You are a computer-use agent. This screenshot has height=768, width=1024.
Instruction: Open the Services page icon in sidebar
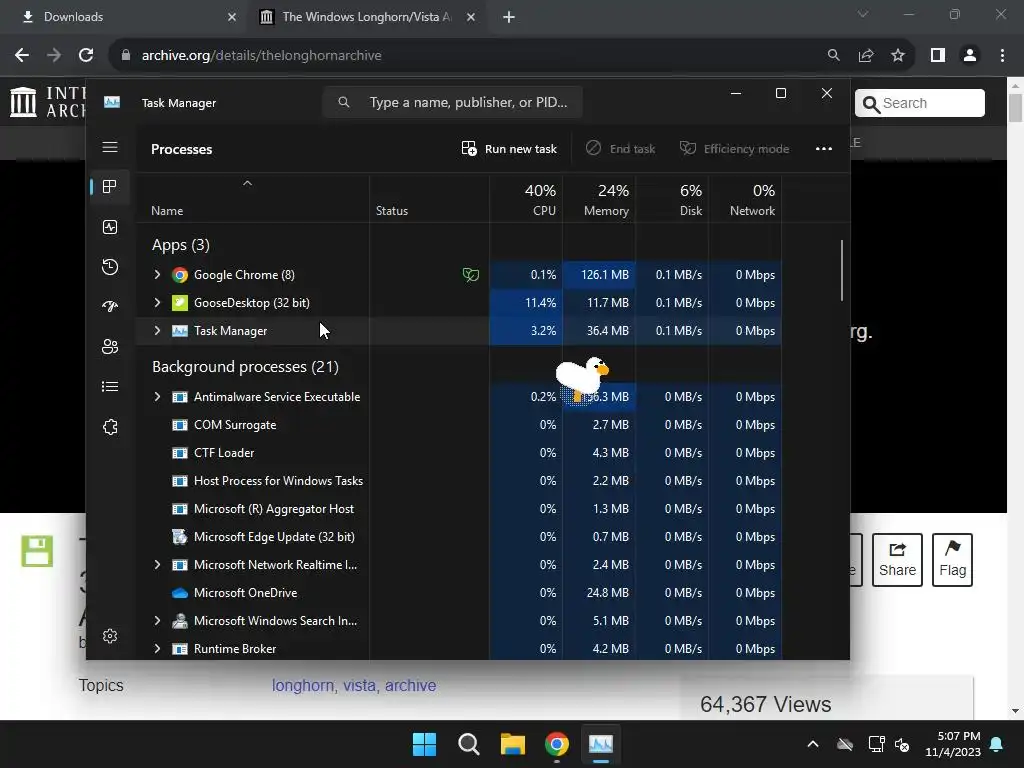click(x=110, y=426)
